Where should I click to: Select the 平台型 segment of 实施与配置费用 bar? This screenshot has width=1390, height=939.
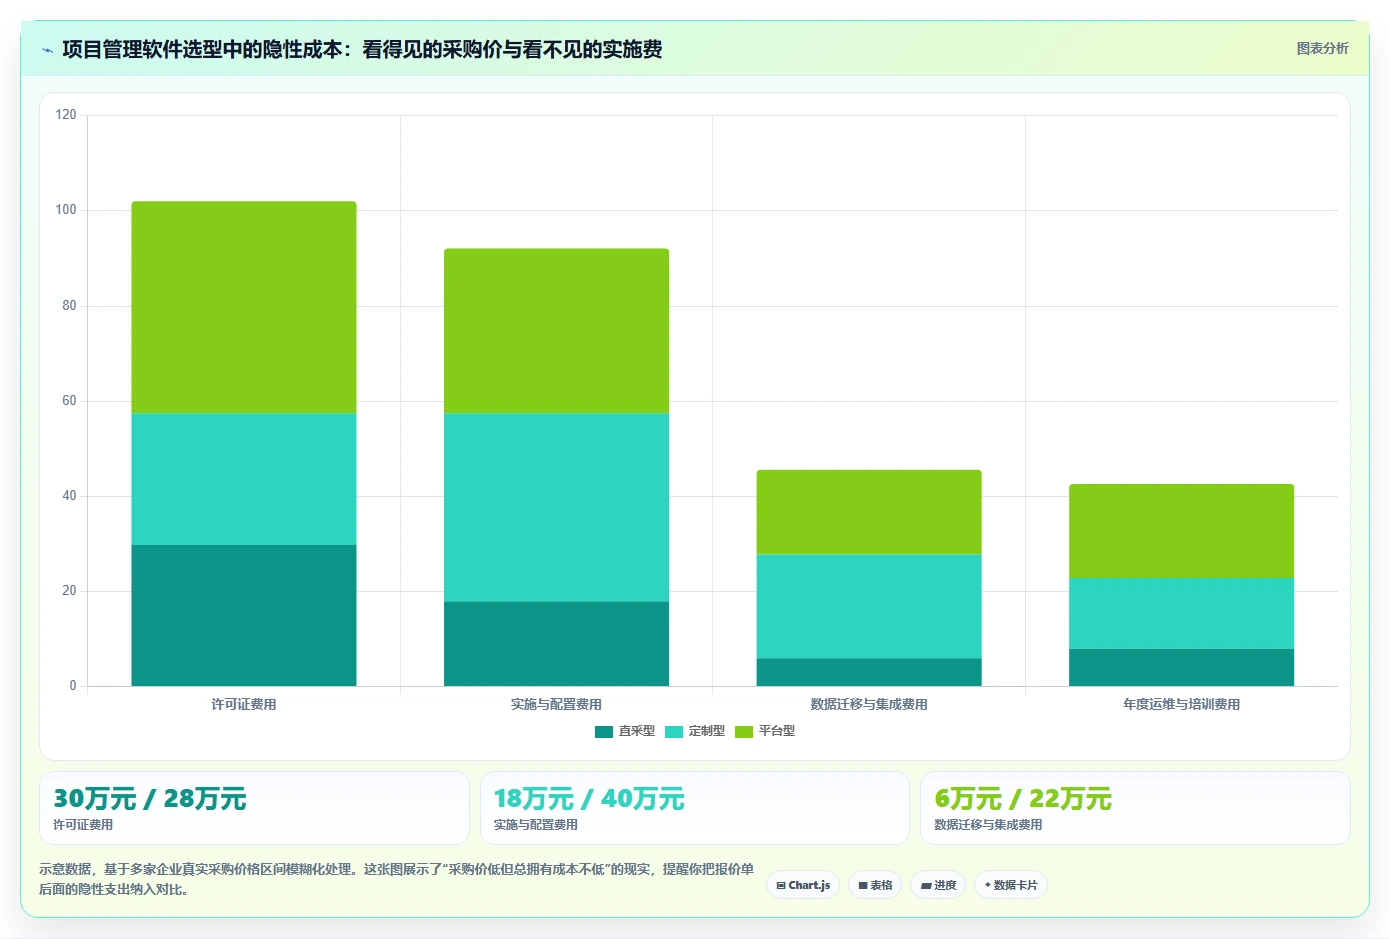556,331
